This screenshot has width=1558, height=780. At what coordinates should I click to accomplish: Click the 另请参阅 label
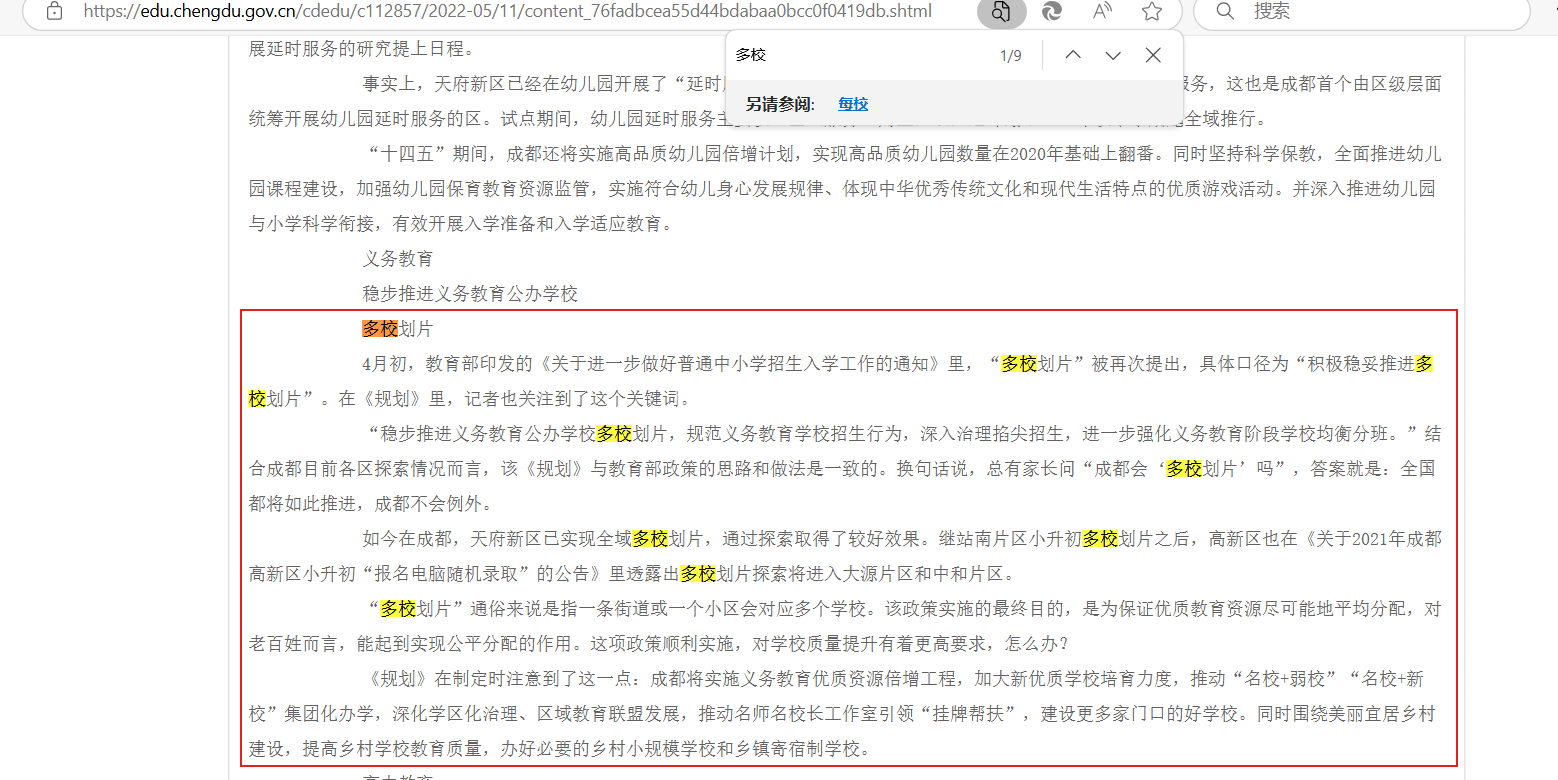[x=780, y=104]
